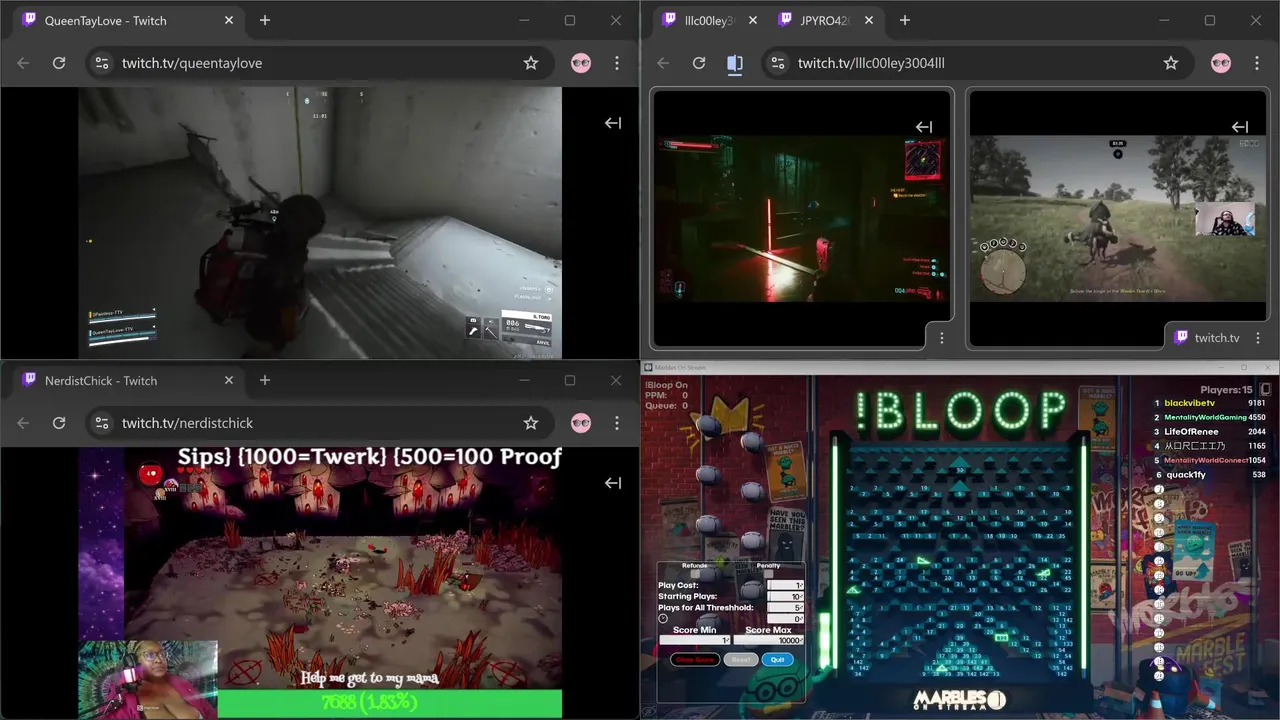The image size is (1280, 720).
Task: Collapse the chat arrow on QueenTayLove stream
Action: tap(613, 123)
